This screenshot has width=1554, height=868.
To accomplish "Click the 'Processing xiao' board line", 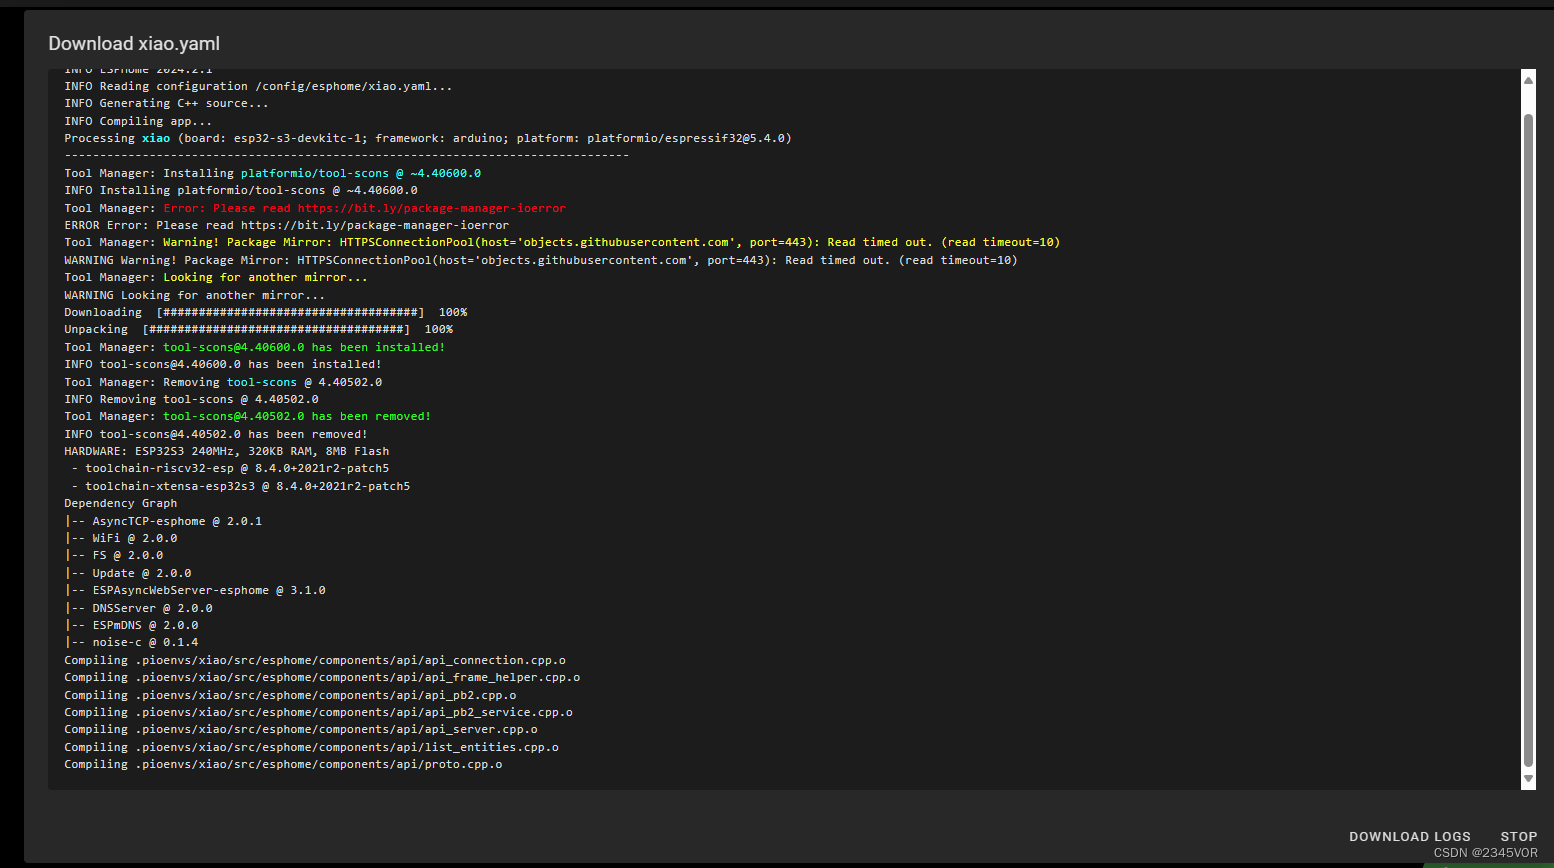I will point(428,139).
